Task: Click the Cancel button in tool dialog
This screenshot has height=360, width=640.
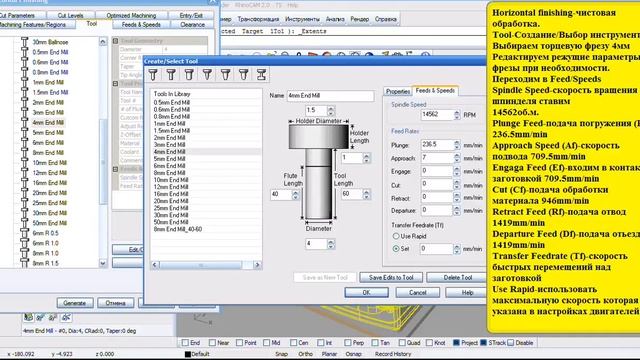Action: pos(418,293)
